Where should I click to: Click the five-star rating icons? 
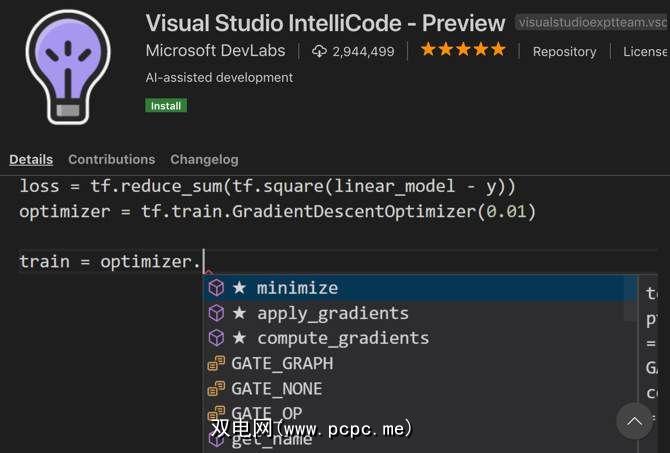point(463,50)
